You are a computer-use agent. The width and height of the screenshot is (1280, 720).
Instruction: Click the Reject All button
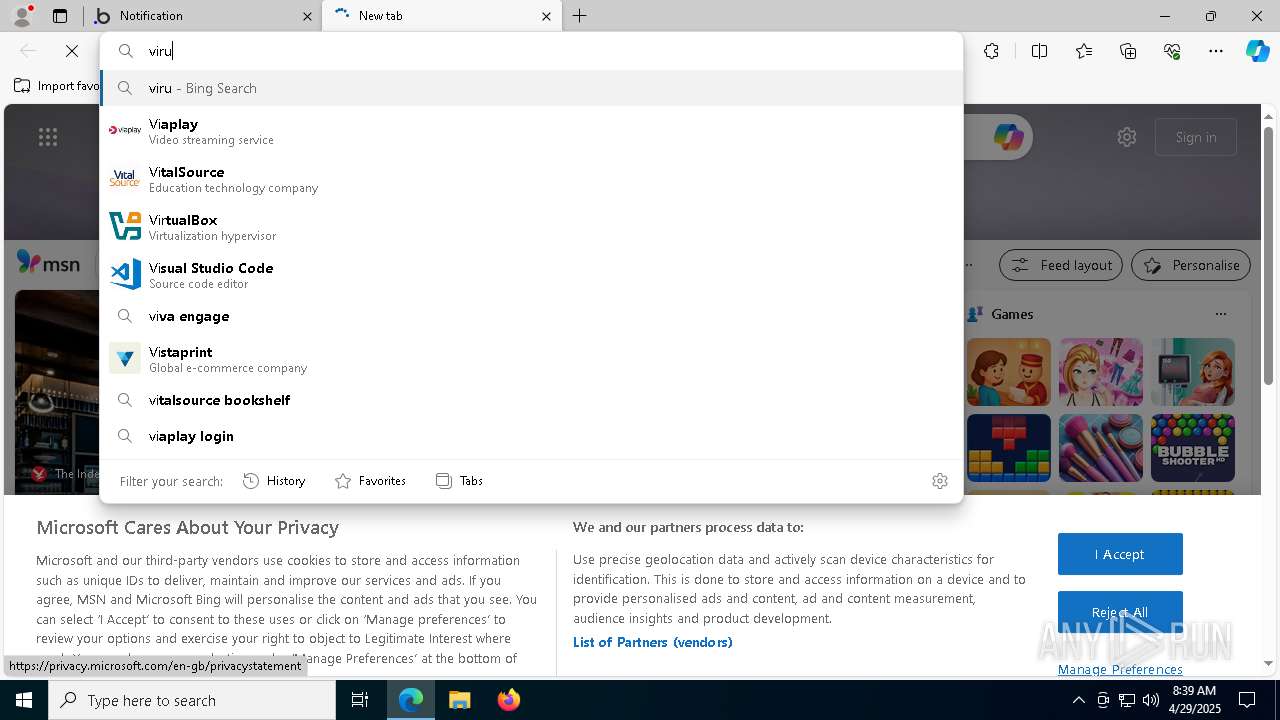tap(1120, 612)
